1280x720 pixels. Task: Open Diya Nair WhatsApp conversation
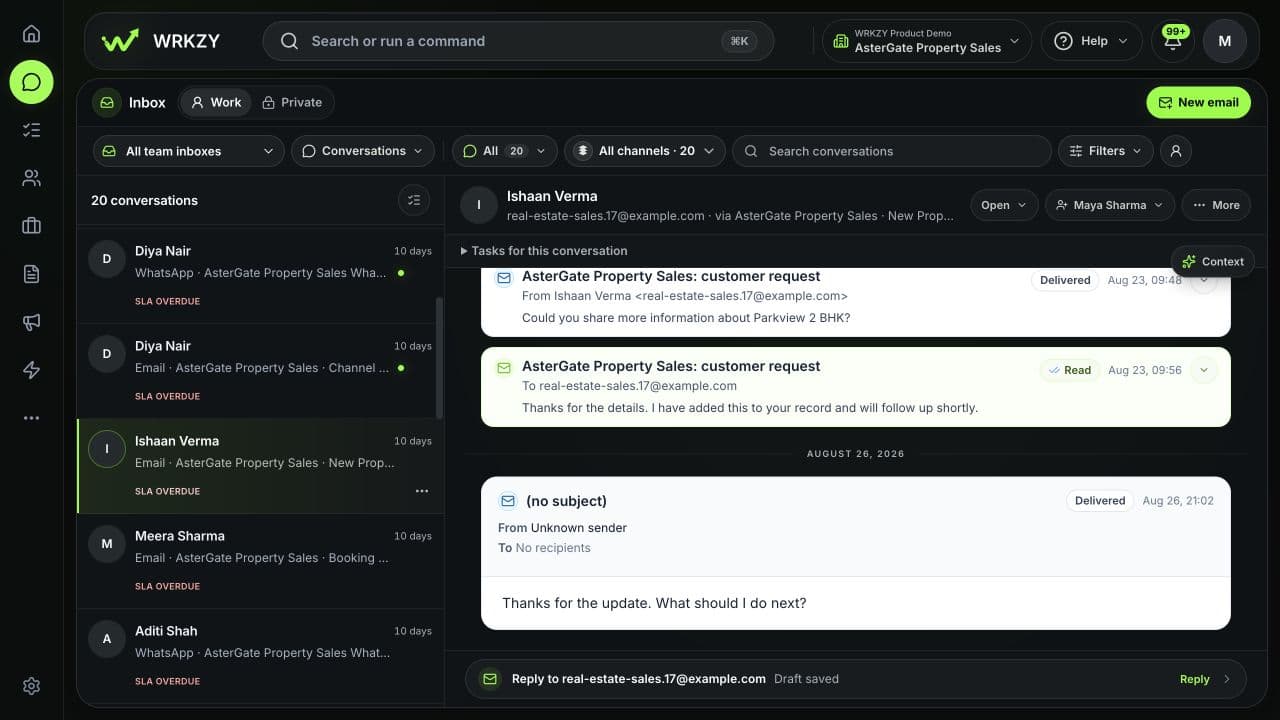click(260, 275)
